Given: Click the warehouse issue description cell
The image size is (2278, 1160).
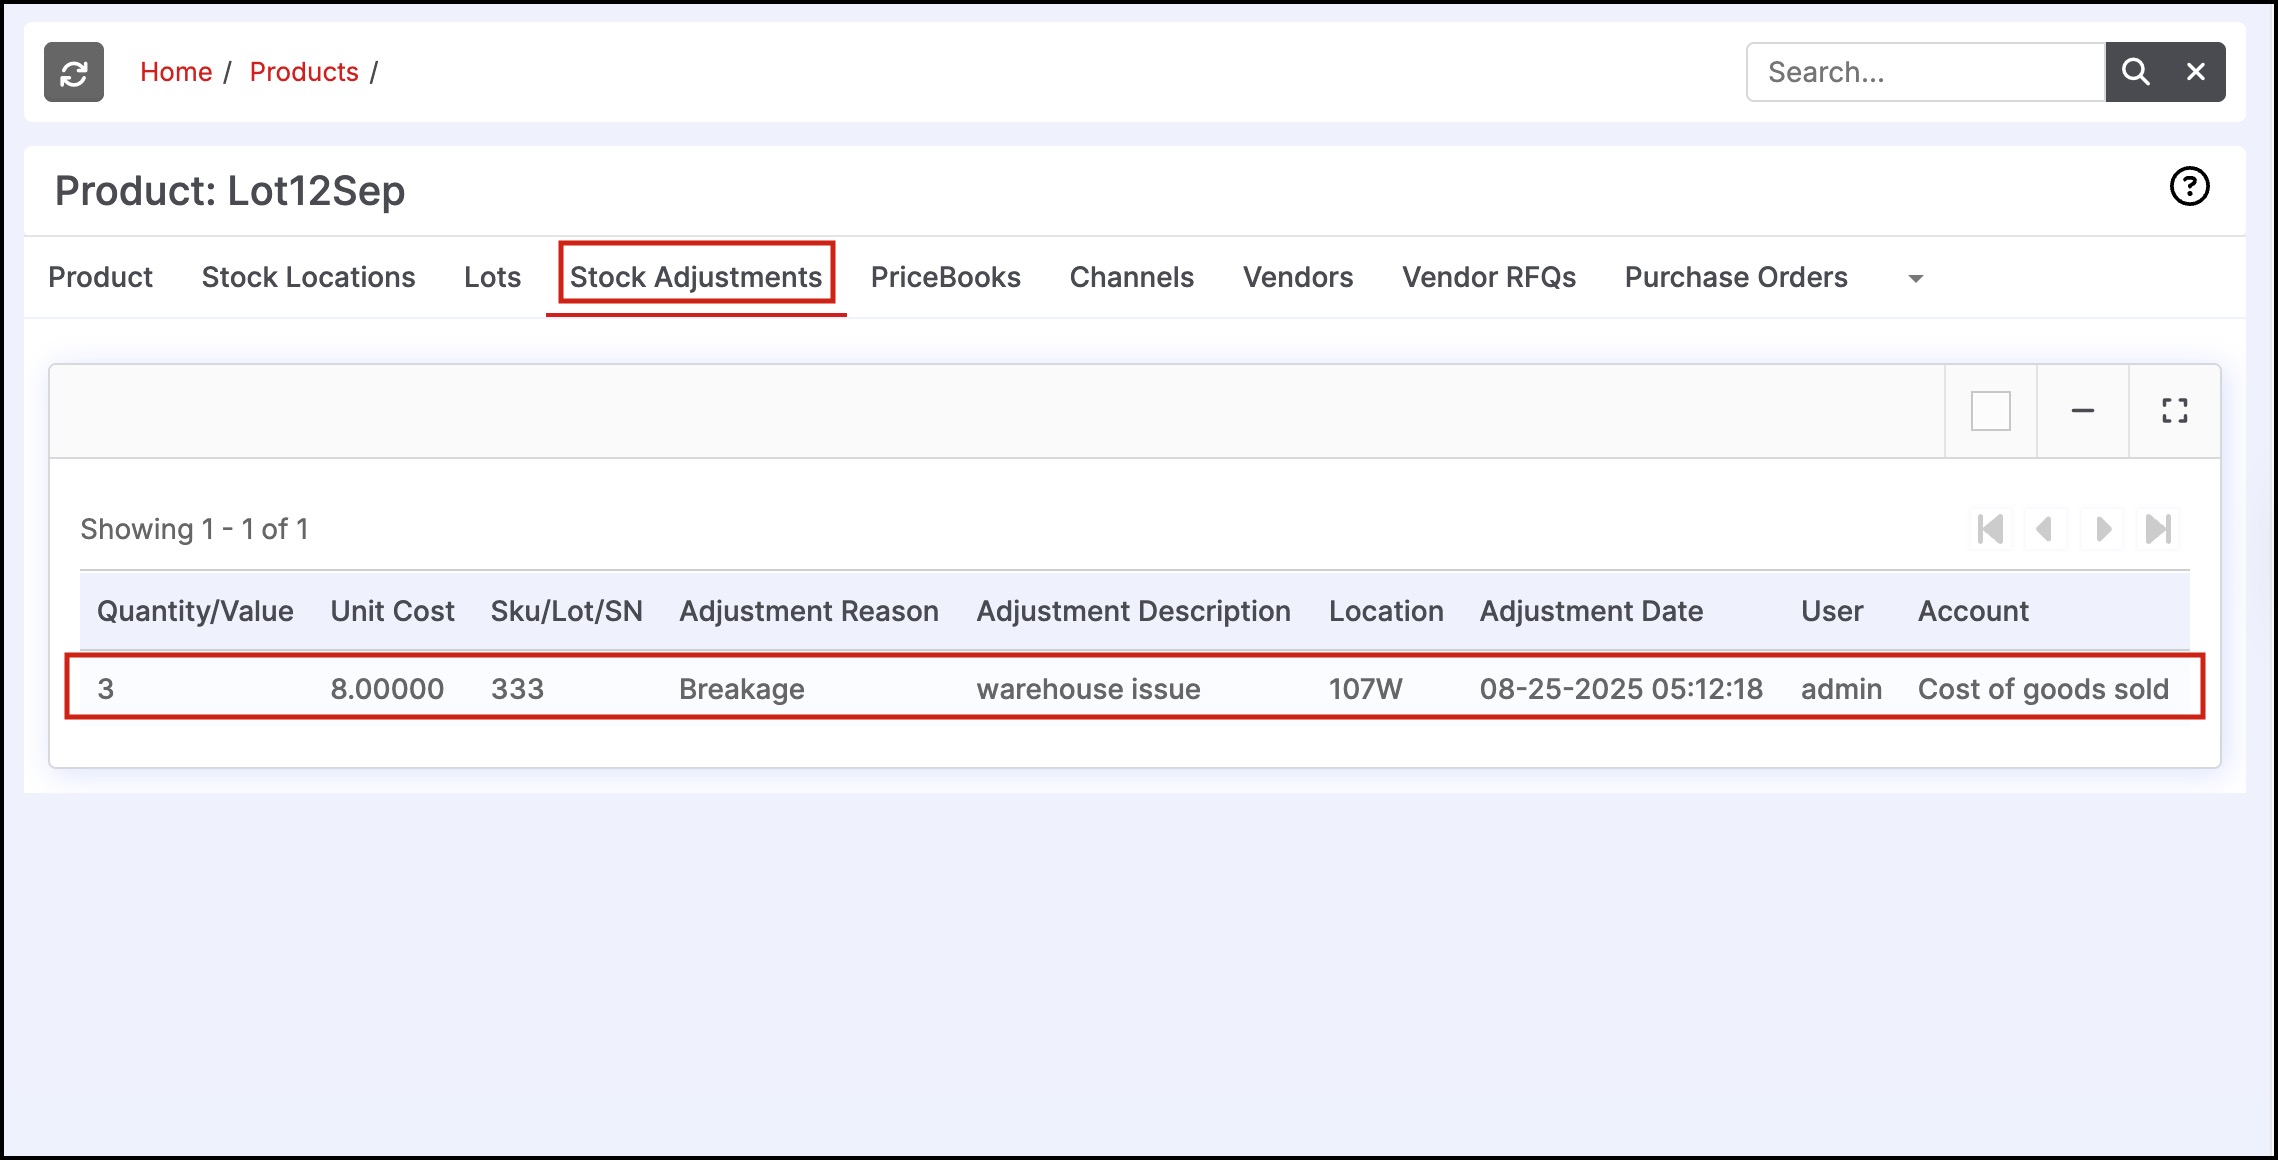Looking at the screenshot, I should (1088, 689).
